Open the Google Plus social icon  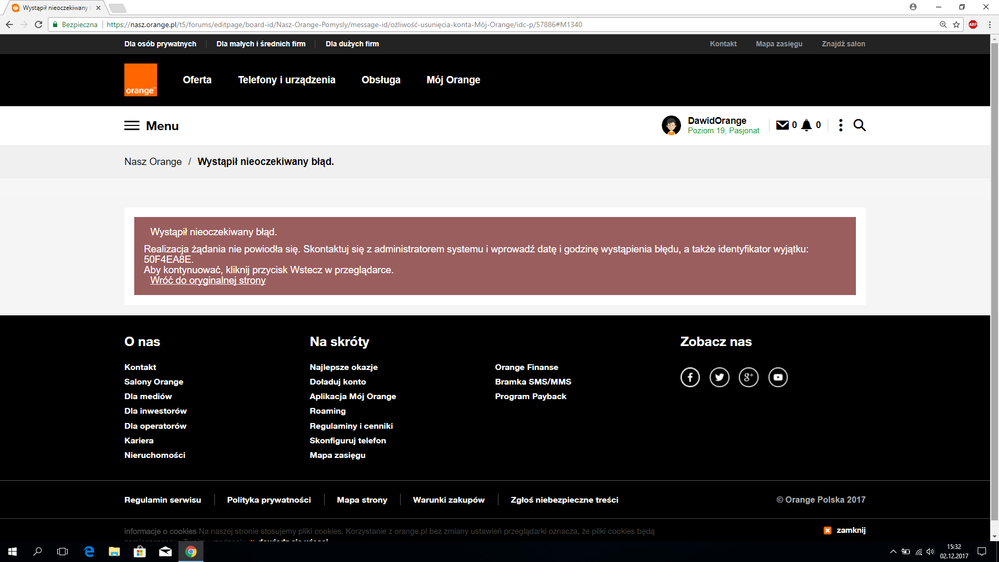[748, 377]
